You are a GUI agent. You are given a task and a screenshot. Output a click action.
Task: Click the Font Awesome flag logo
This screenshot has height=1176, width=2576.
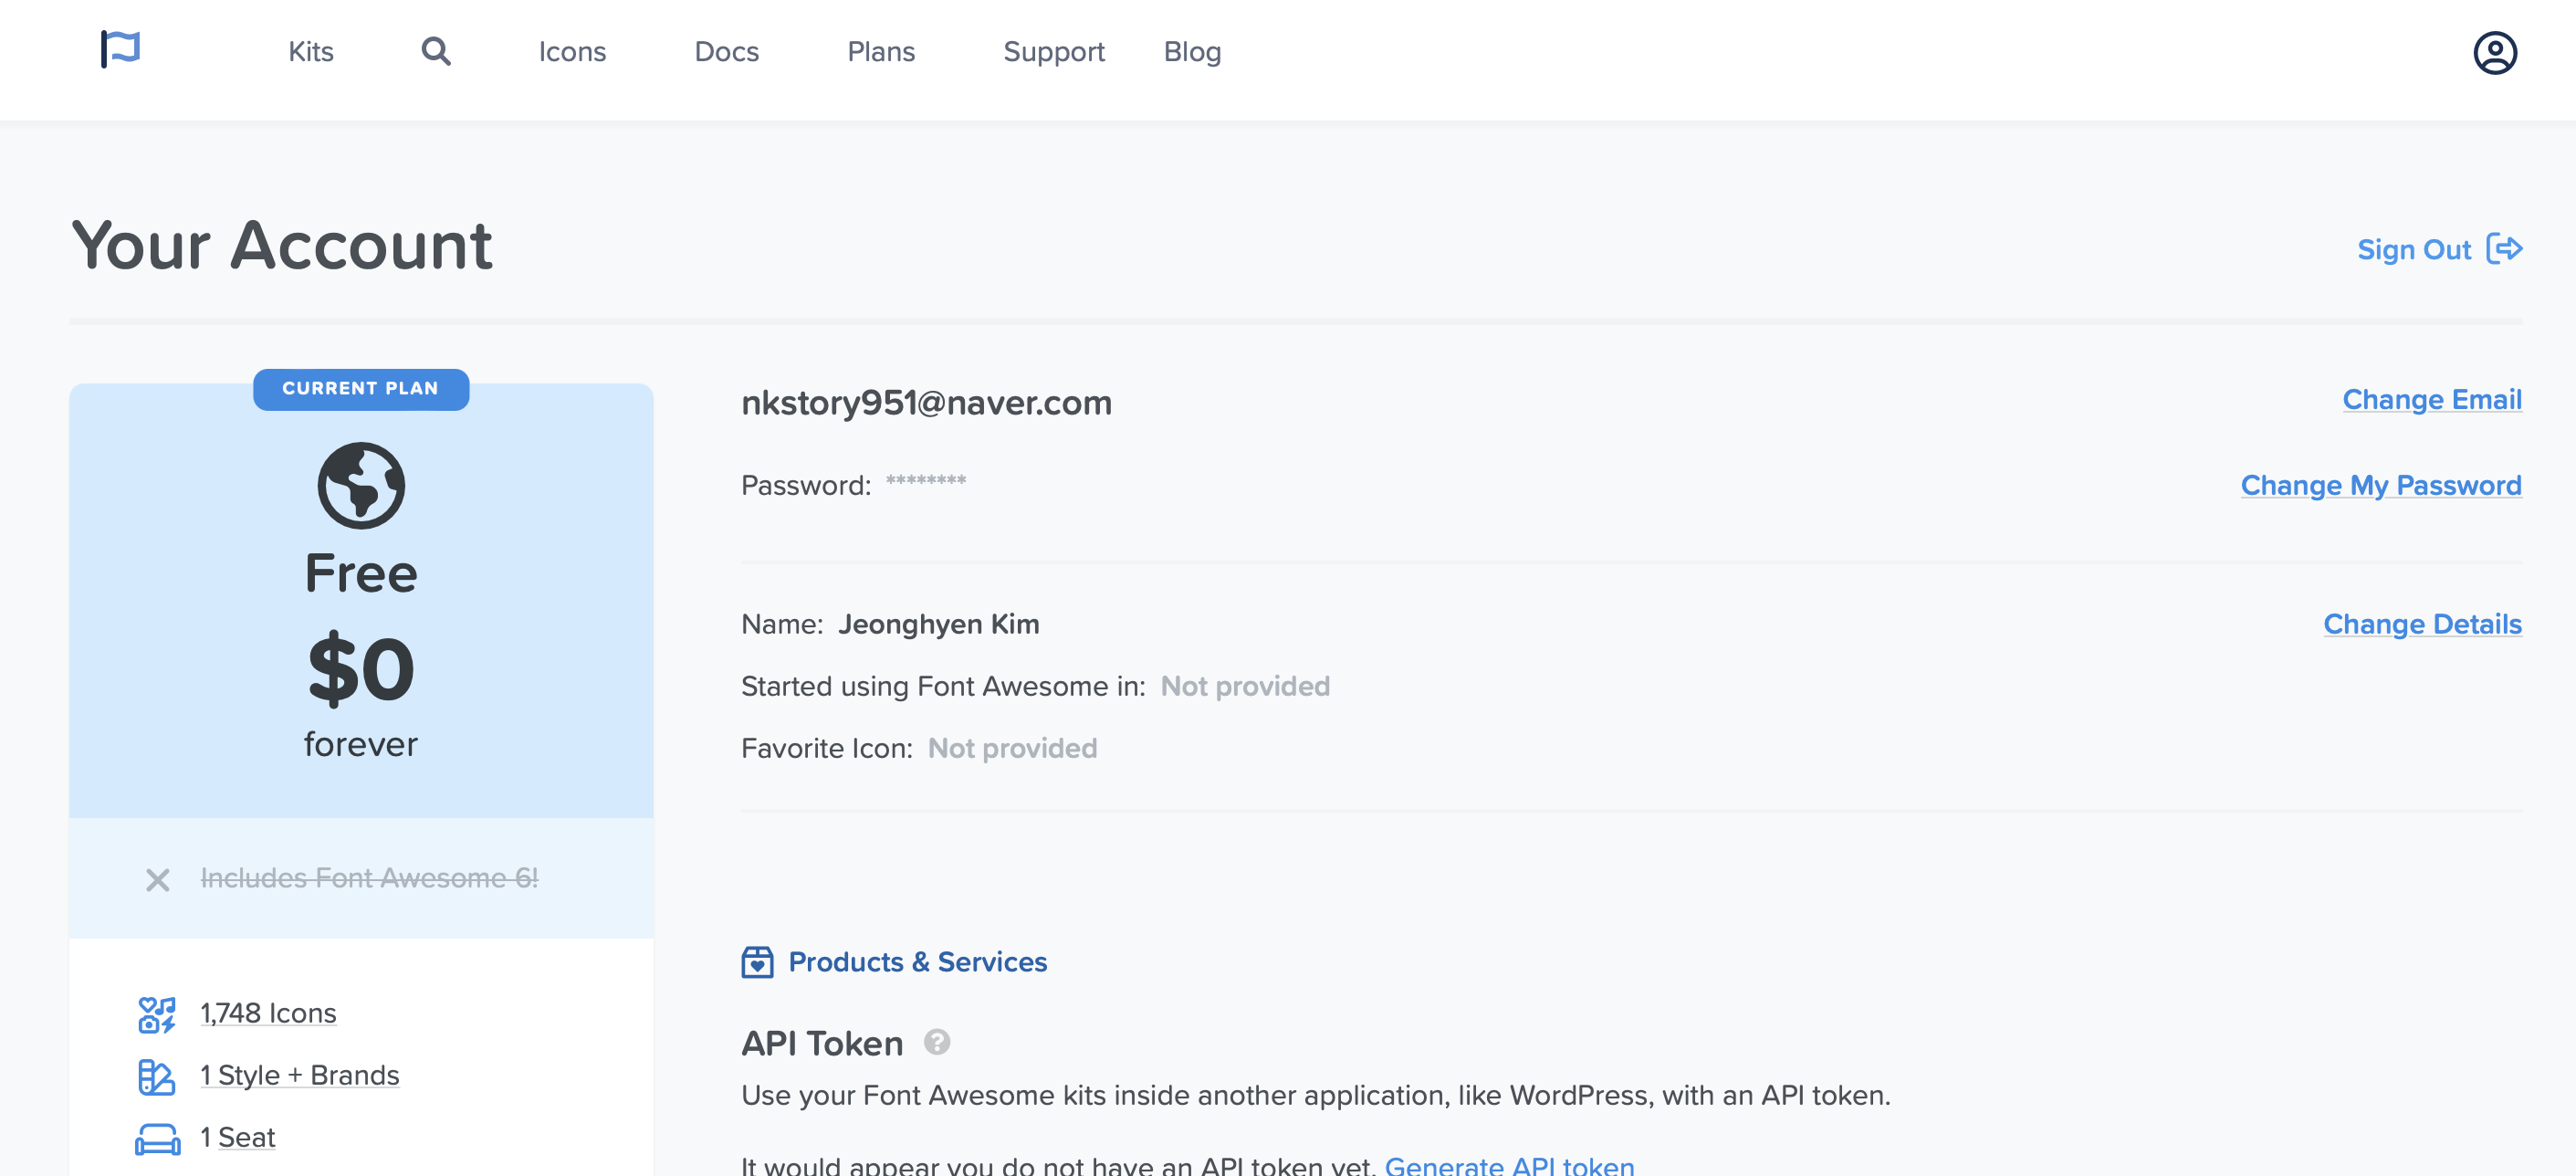tap(120, 49)
